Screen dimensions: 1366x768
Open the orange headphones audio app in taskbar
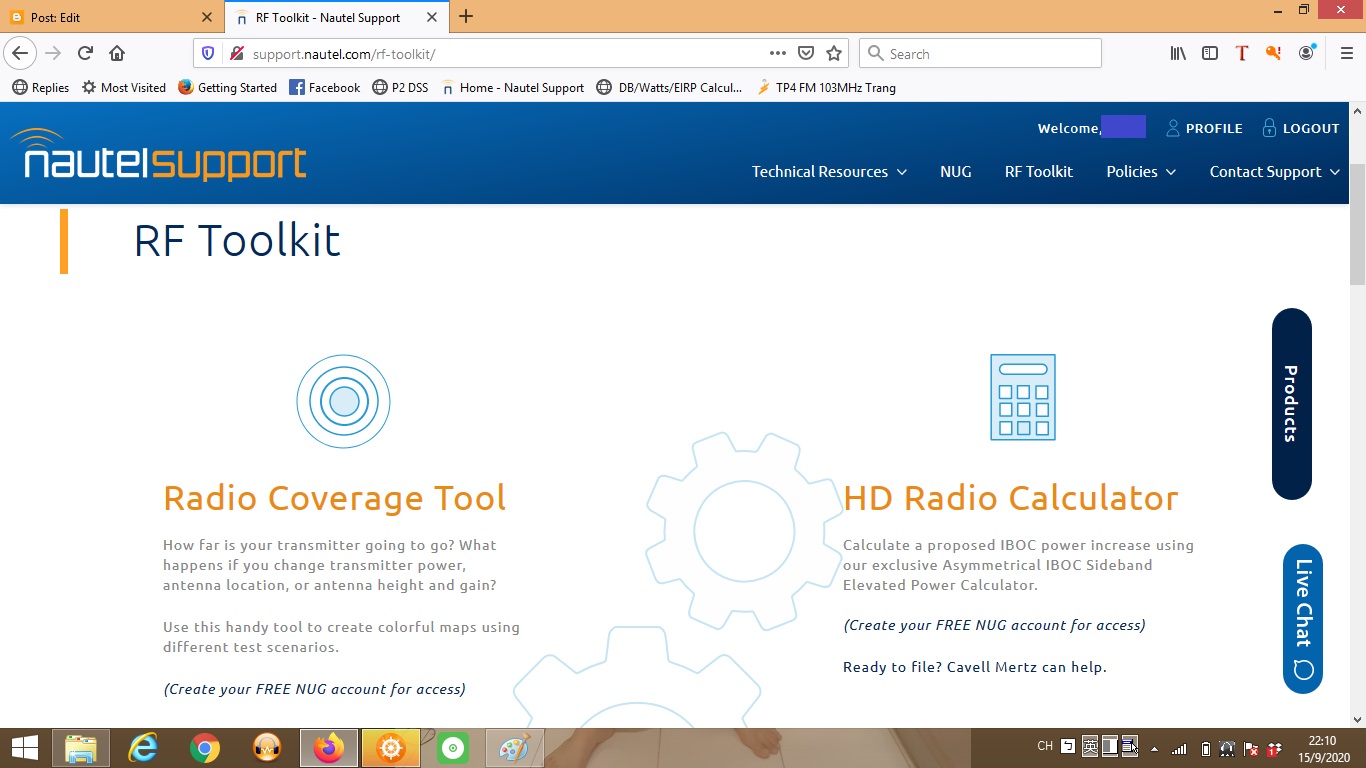coord(267,748)
